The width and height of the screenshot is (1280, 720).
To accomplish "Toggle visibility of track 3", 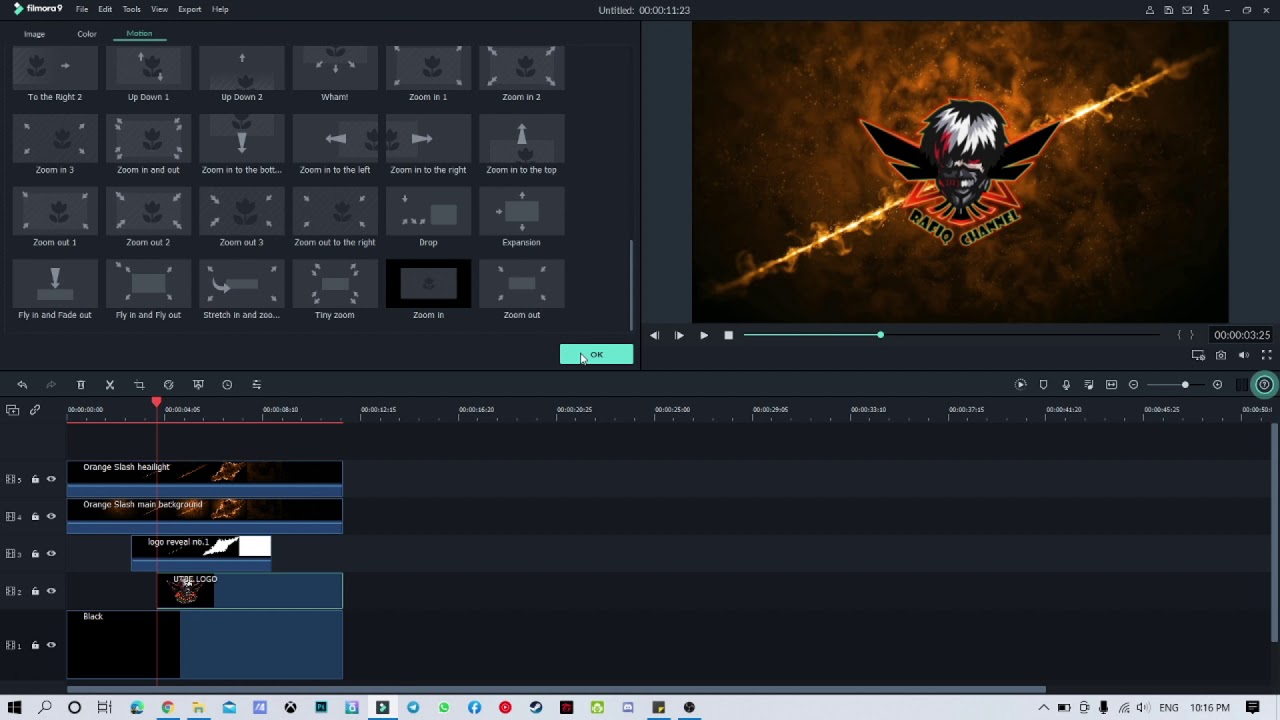I will click(51, 553).
